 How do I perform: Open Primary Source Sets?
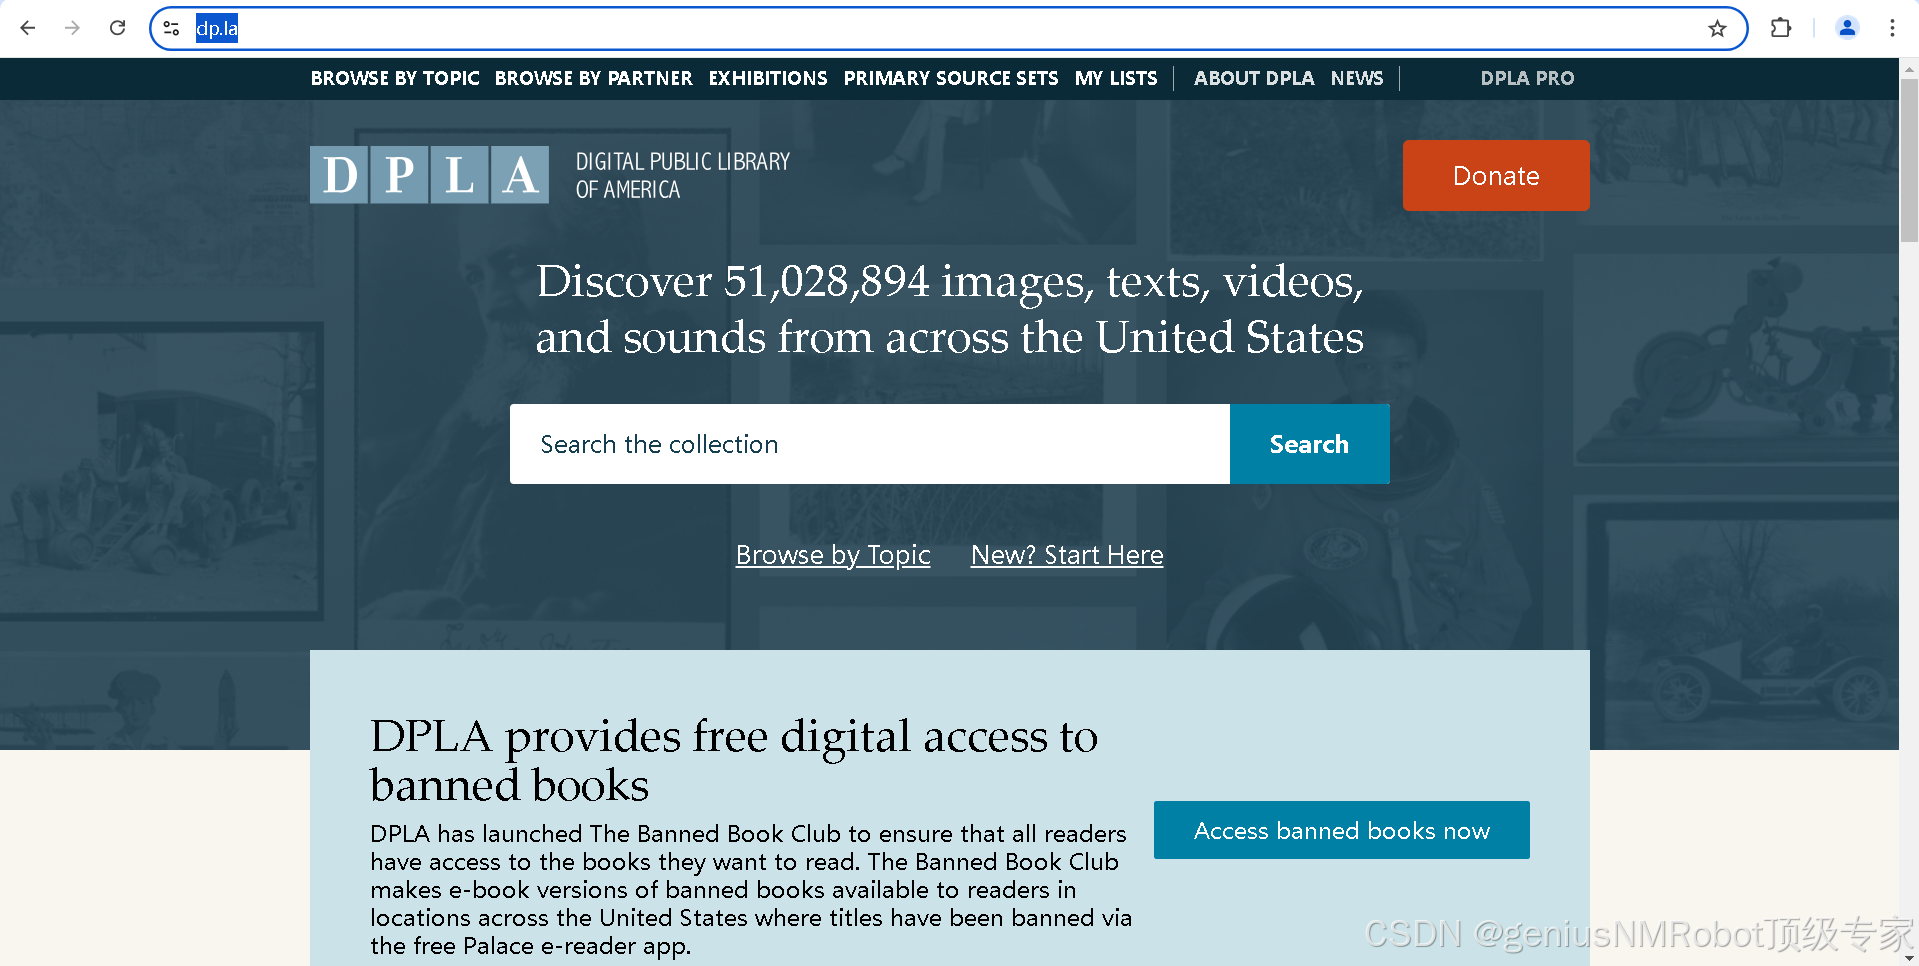[x=951, y=78]
